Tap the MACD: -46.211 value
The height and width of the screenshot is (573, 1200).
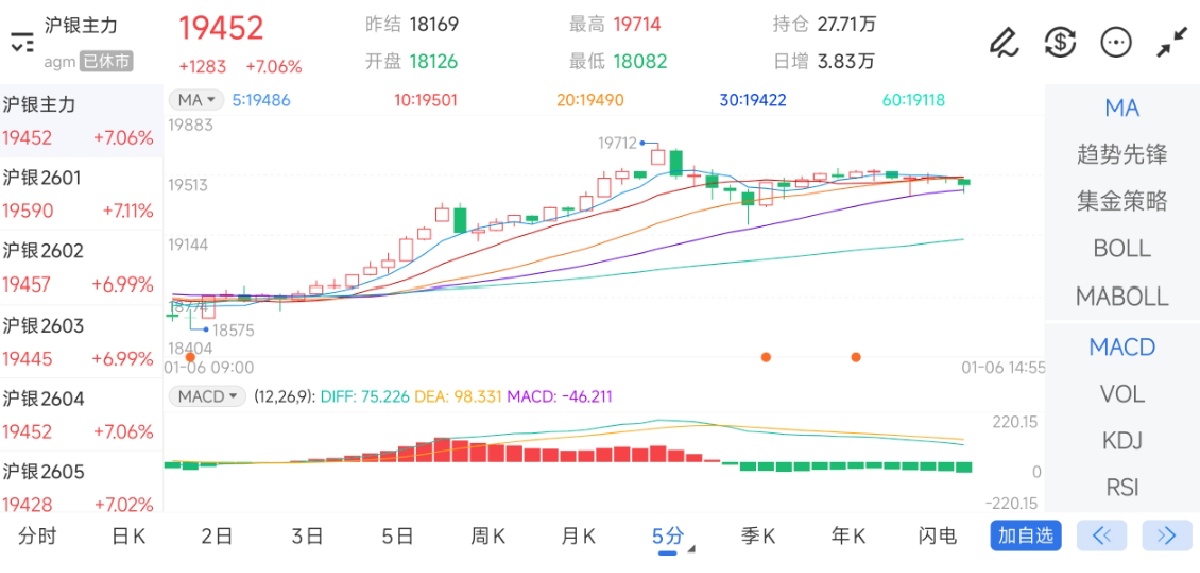[560, 397]
